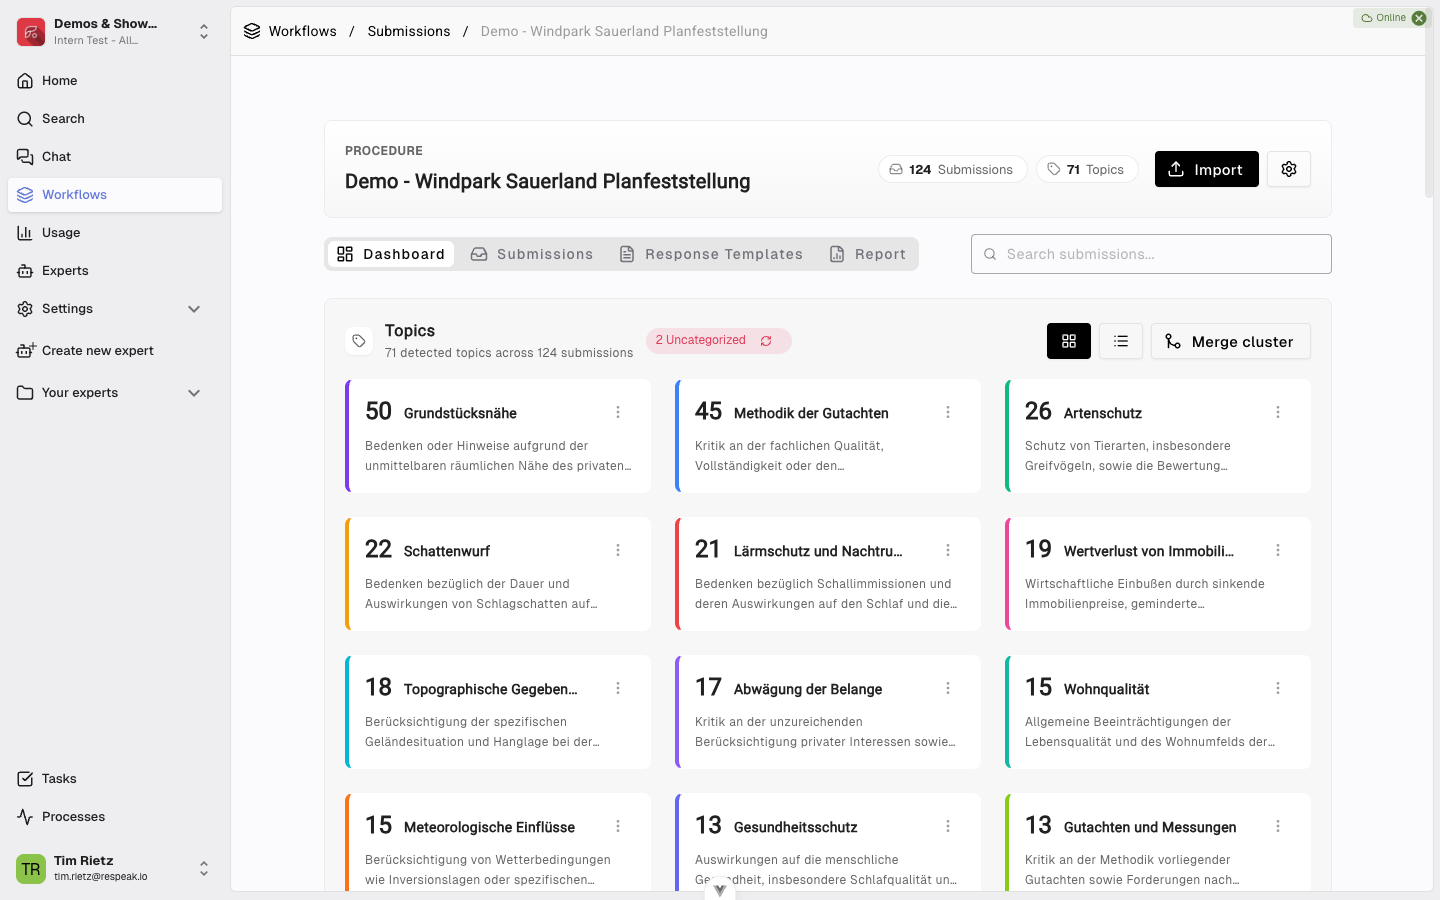Click the down arrow at page bottom
1440x900 pixels.
click(720, 890)
